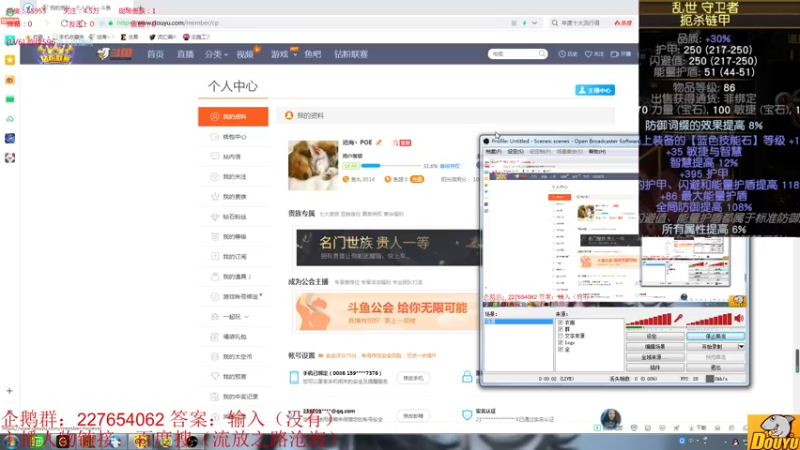The image size is (800, 450).
Task: Open 游戏帐号绑定 sidebar item
Action: click(233, 296)
